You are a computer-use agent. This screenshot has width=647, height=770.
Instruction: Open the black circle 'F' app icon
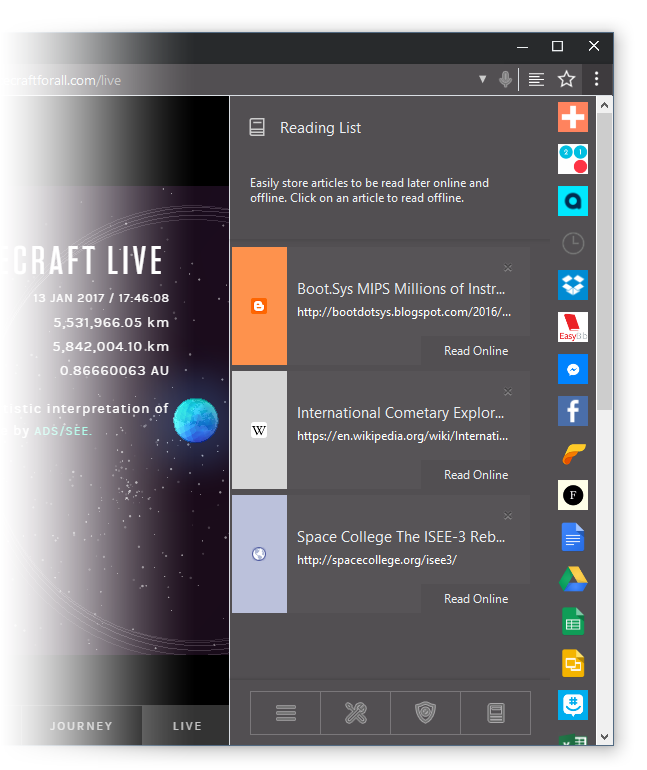[x=572, y=495]
